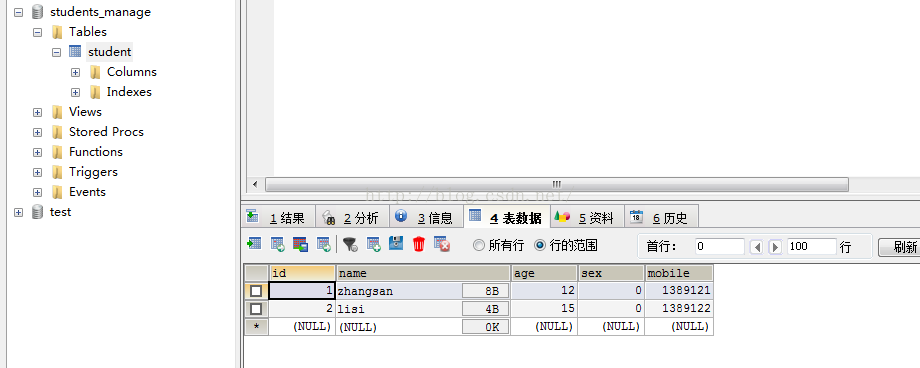Screen dimensions: 920x368
Task: Expand the Indexes node
Action: [x=75, y=92]
